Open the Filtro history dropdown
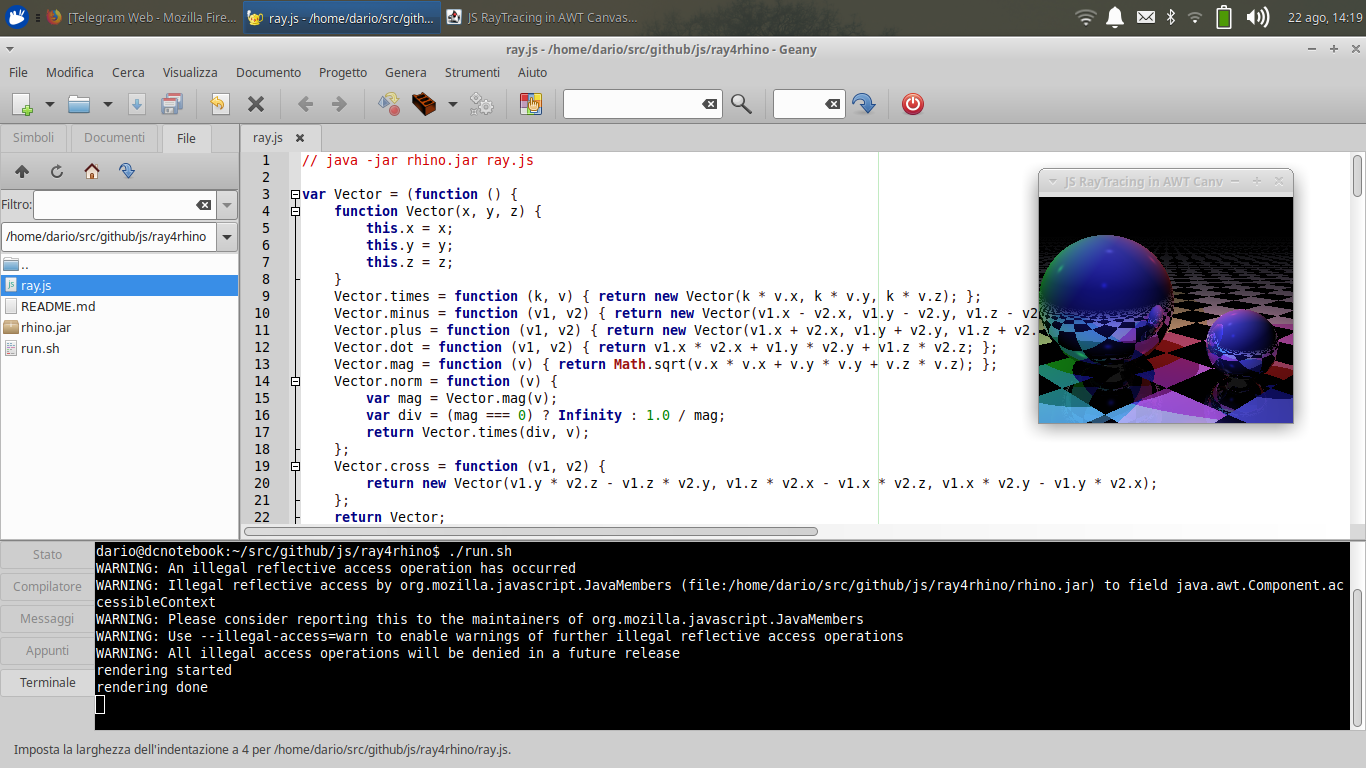 point(228,205)
